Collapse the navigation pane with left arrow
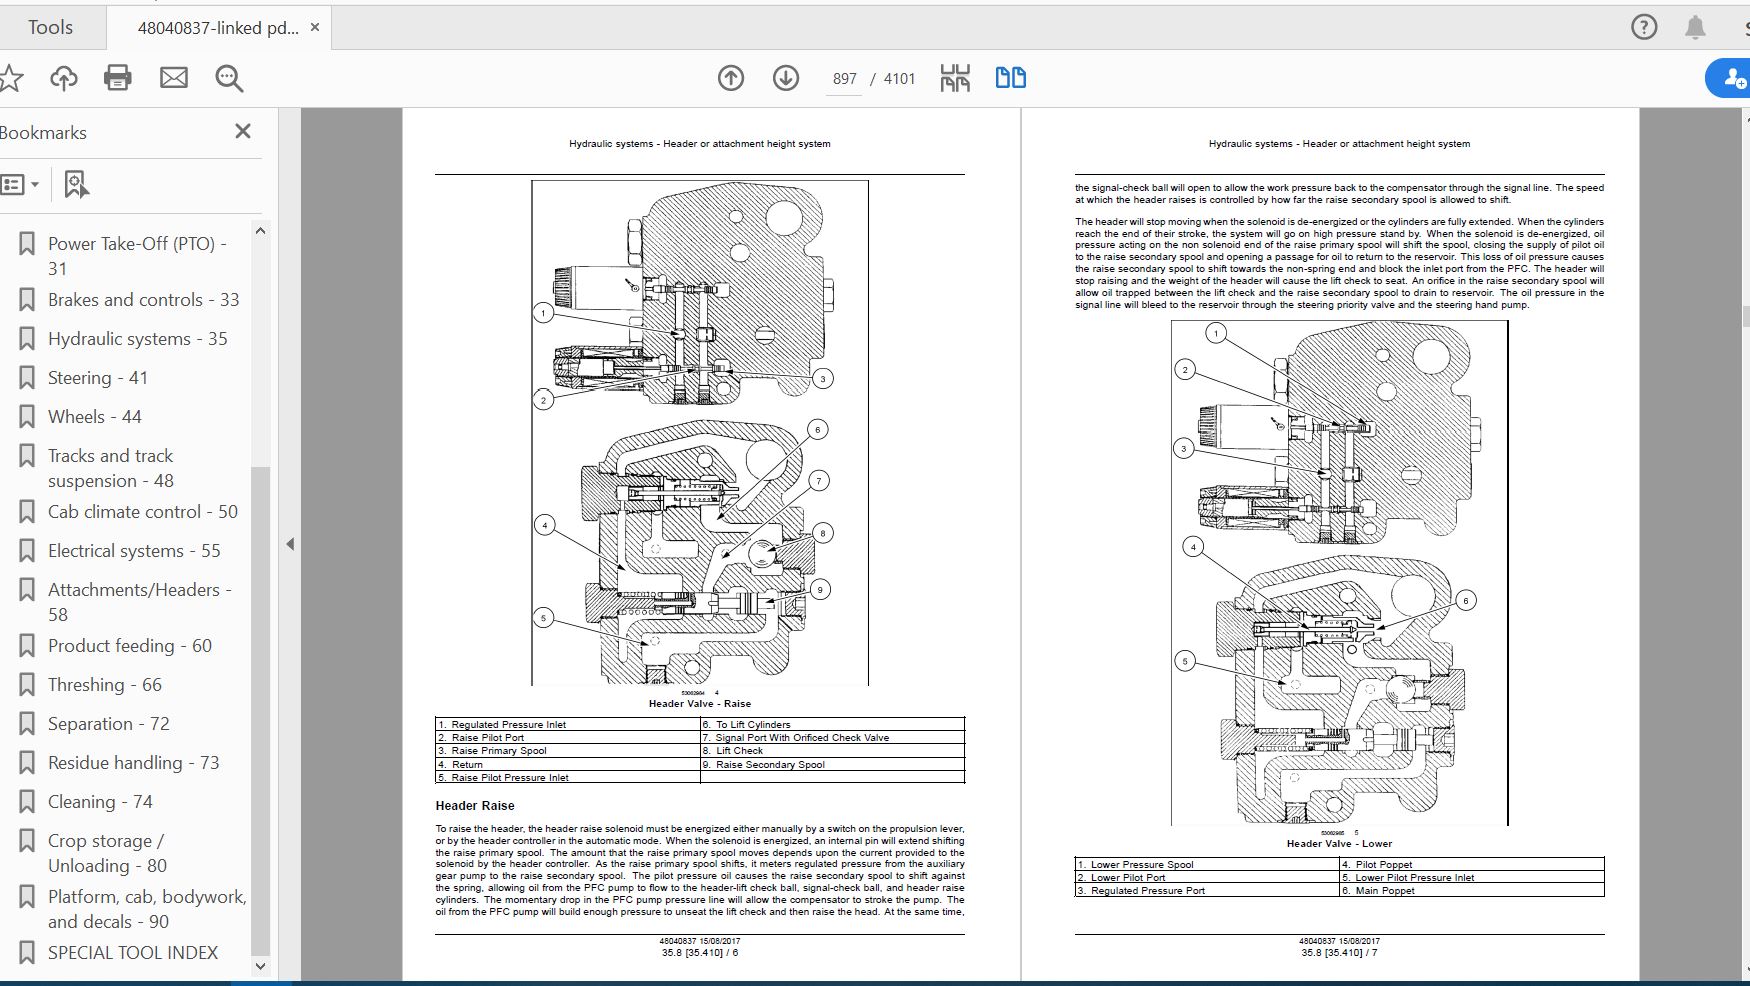This screenshot has width=1750, height=986. (x=290, y=545)
